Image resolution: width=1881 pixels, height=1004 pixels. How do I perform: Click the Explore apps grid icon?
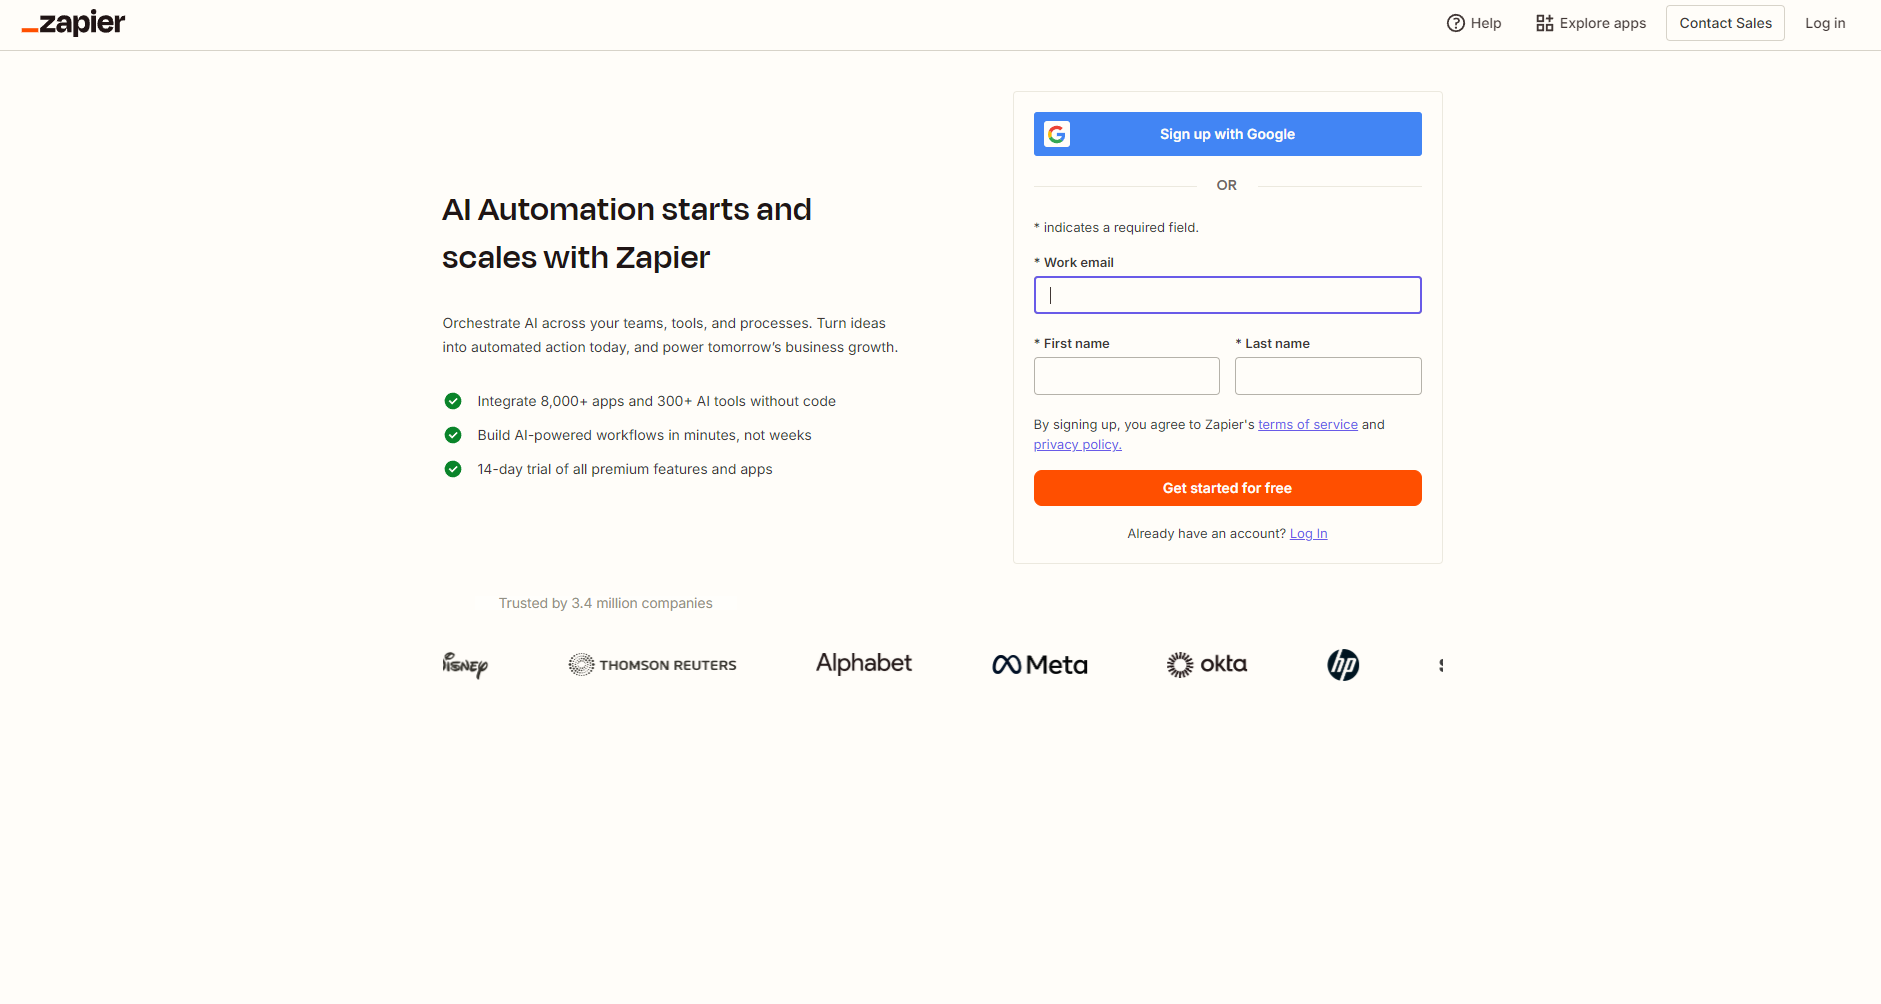point(1544,23)
